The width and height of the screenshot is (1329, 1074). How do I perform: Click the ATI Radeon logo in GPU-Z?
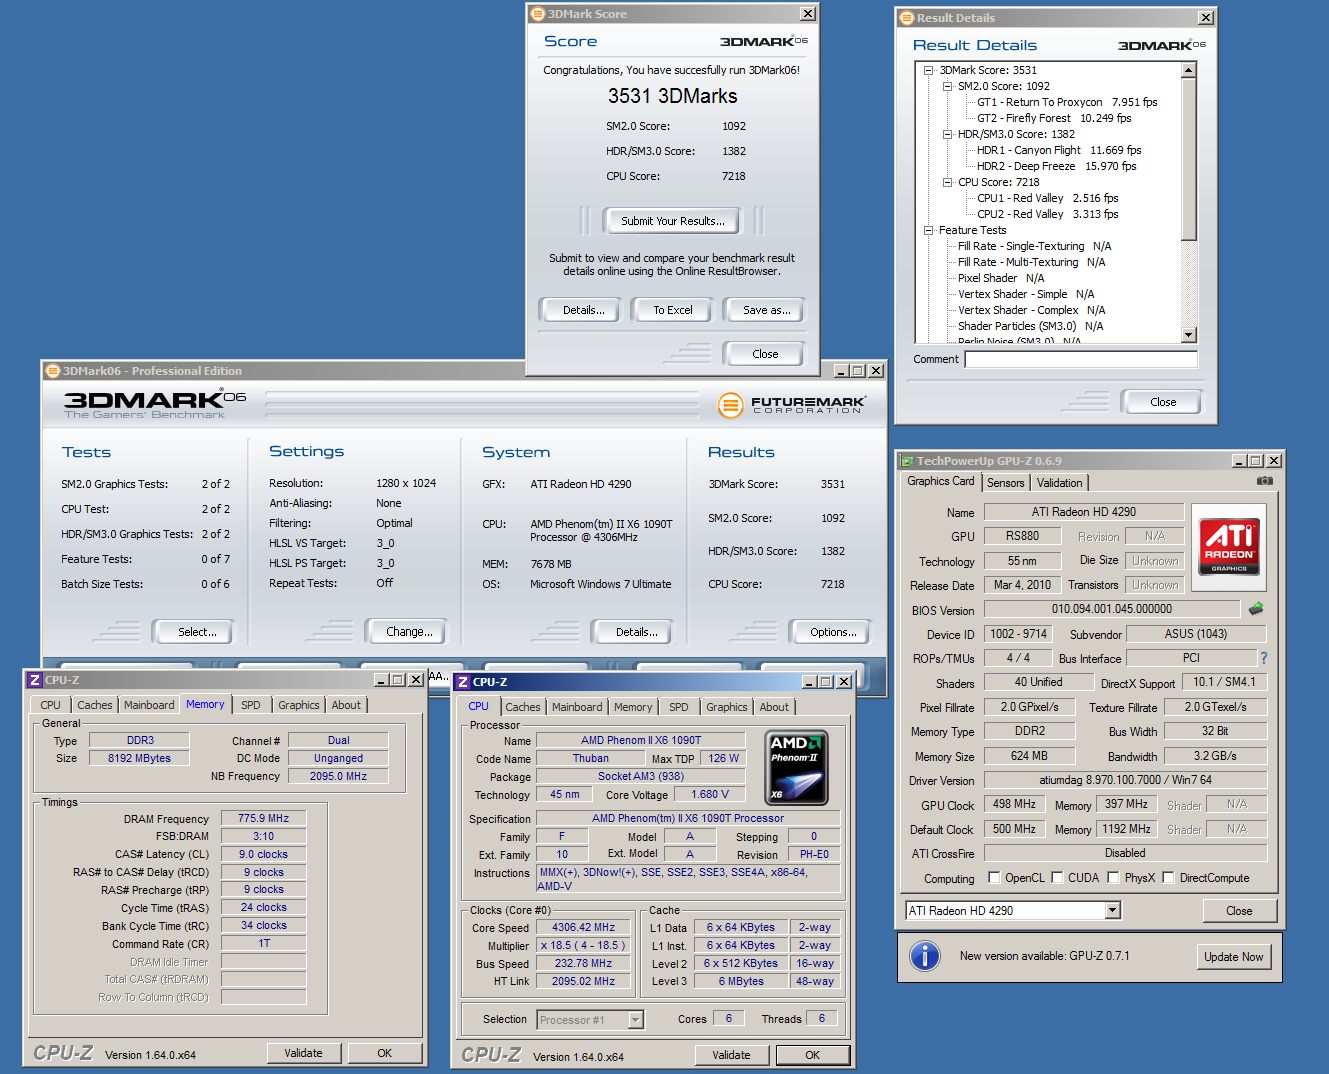[x=1228, y=546]
